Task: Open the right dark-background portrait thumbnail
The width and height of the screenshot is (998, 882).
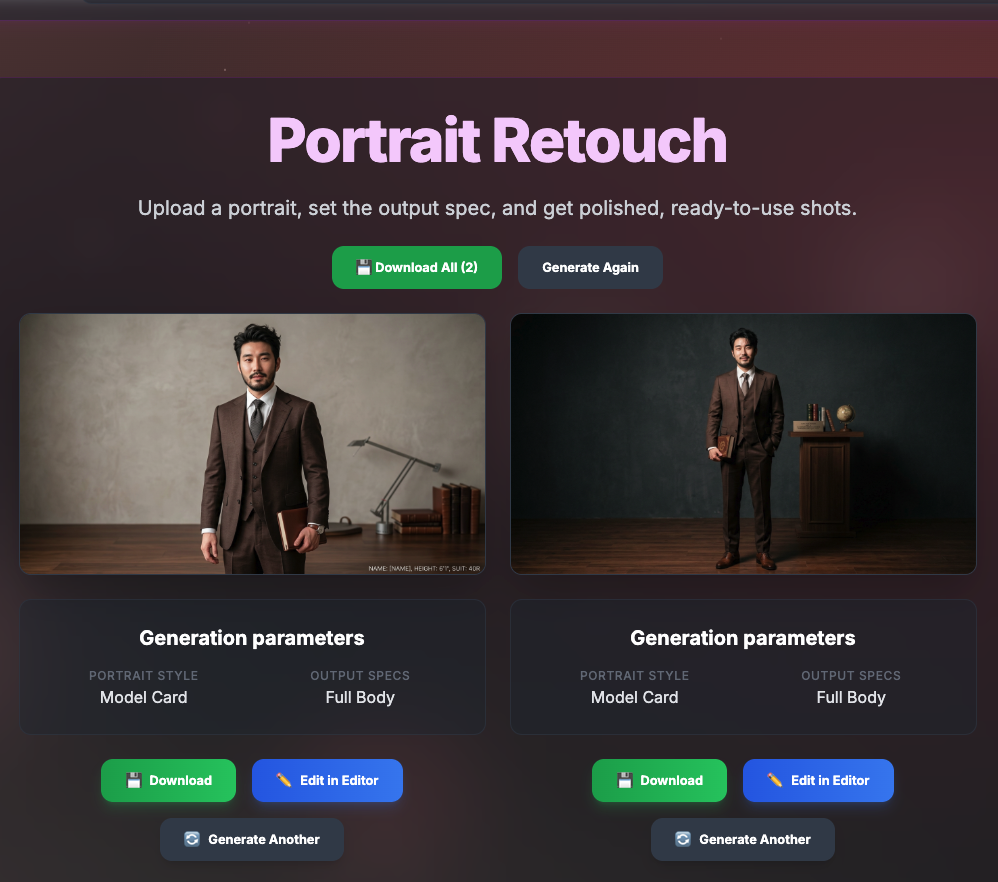Action: click(743, 444)
